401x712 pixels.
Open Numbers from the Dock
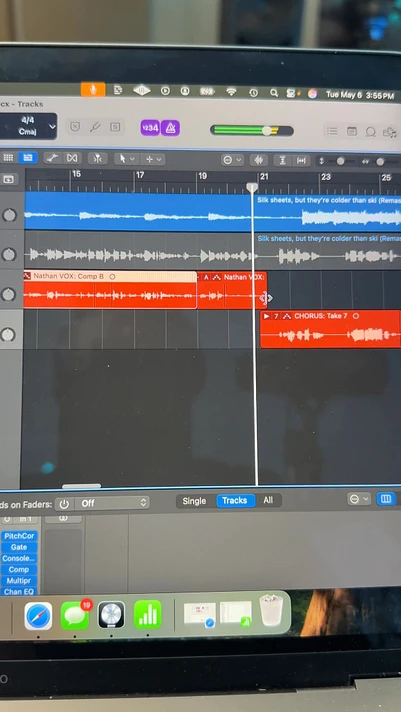(148, 614)
